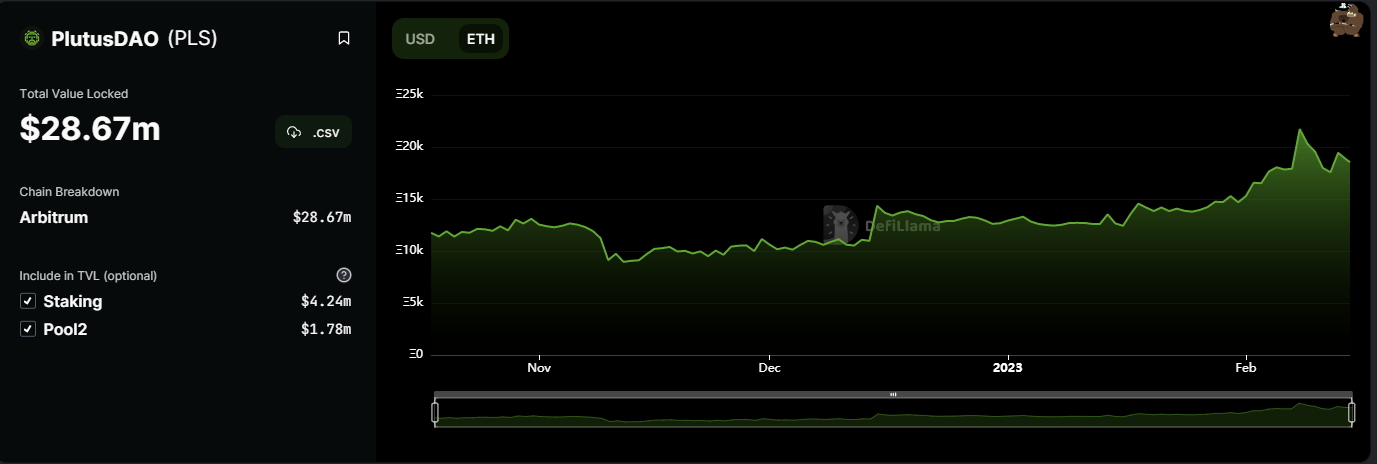Image resolution: width=1377 pixels, height=464 pixels.
Task: Click the chart peak in February
Action: pyautogui.click(x=1300, y=130)
